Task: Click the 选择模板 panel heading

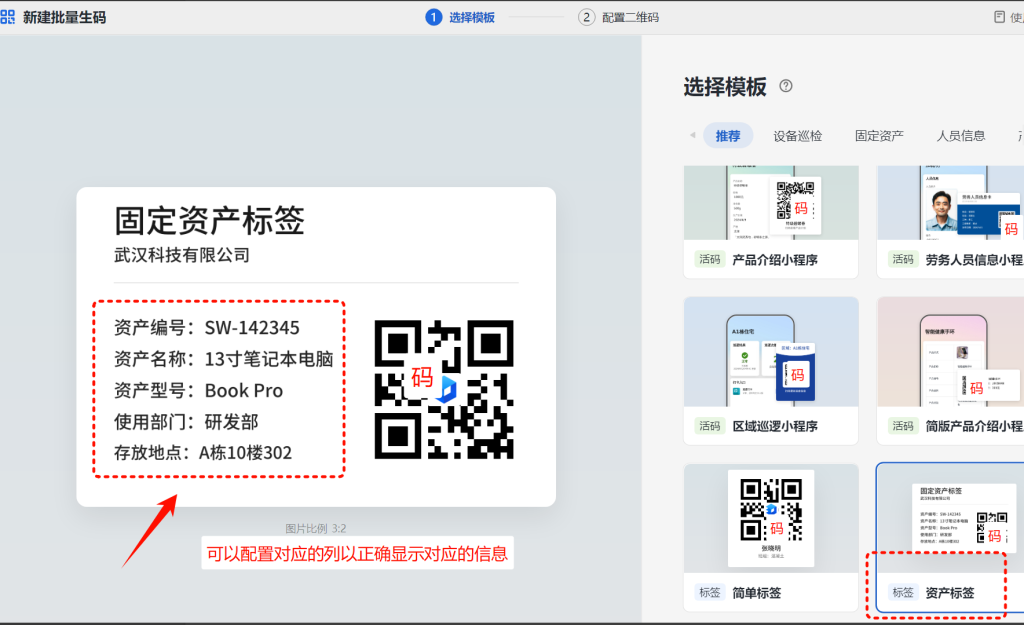Action: tap(725, 86)
